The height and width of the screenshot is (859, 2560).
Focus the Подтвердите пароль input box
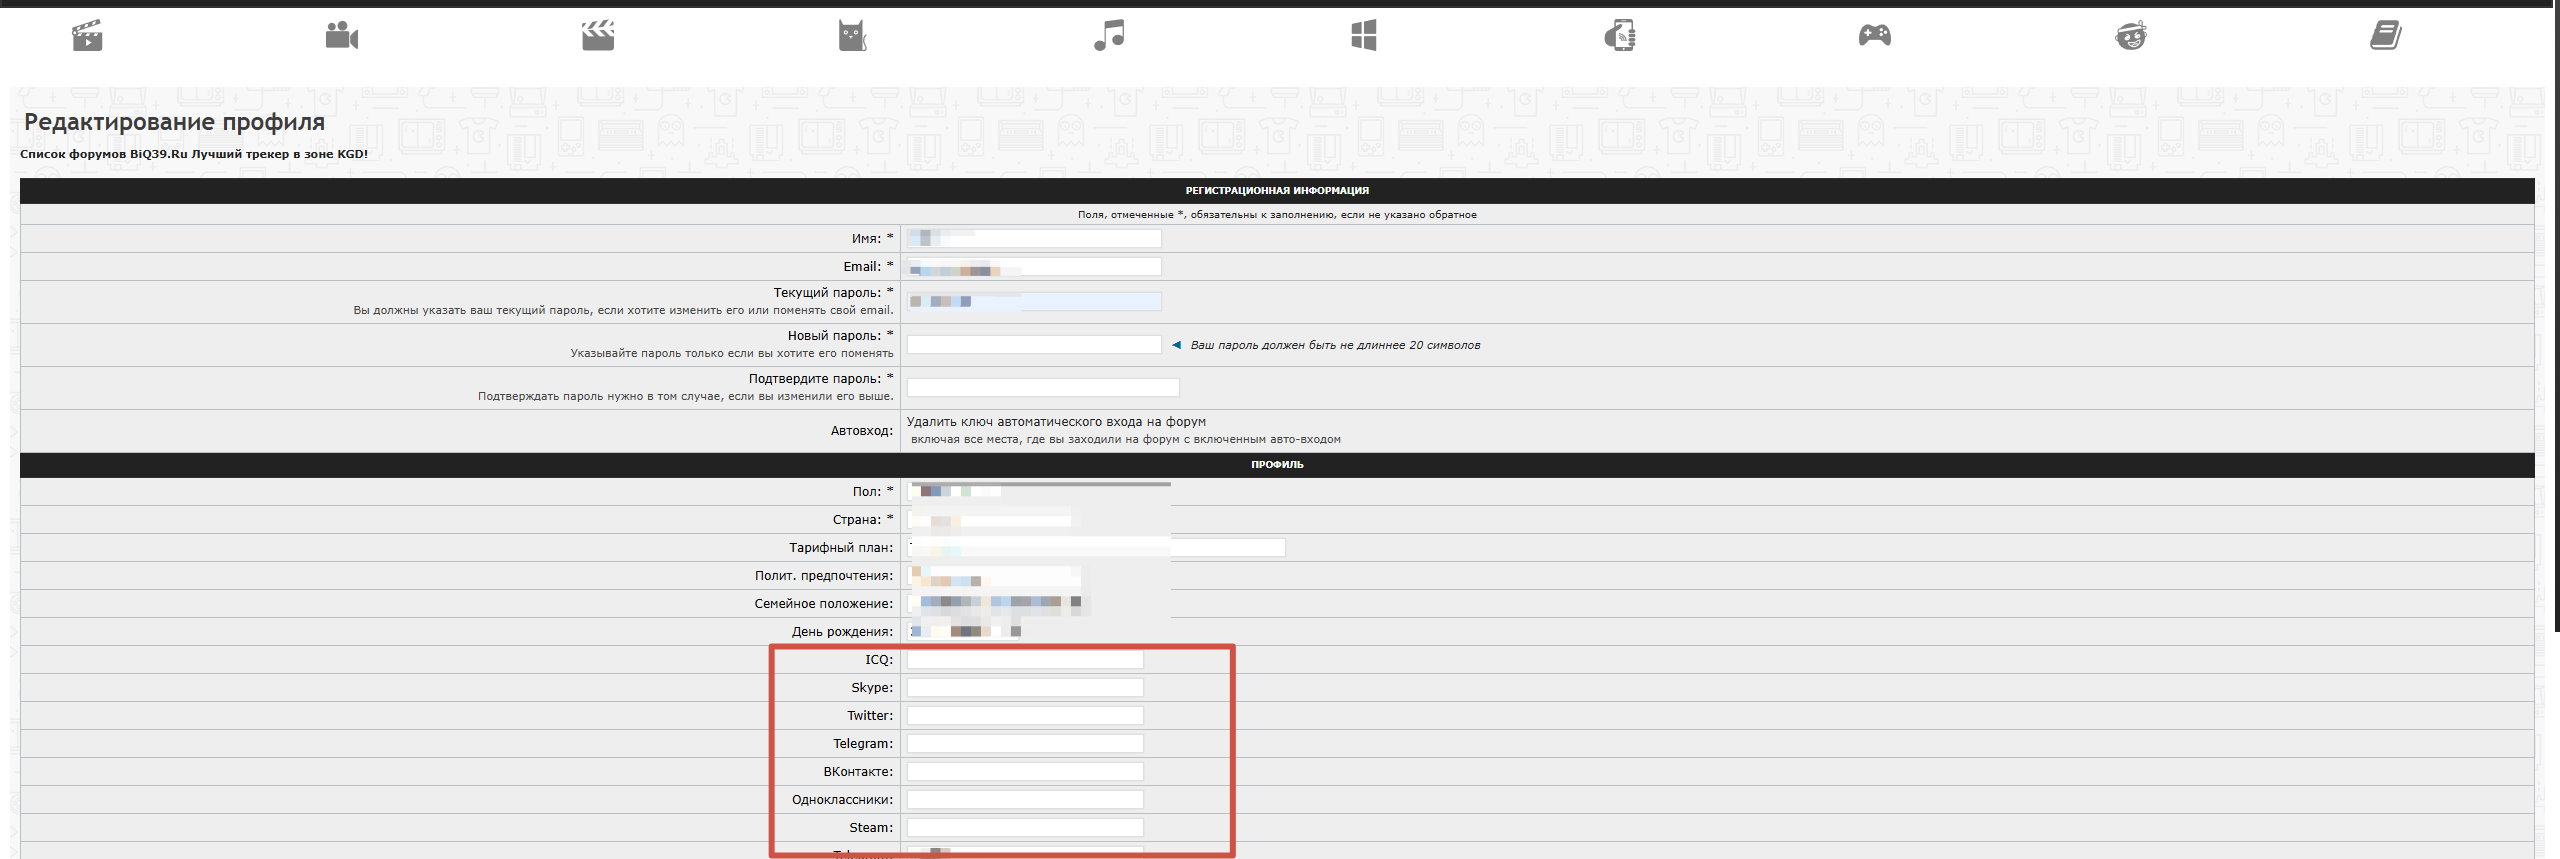pyautogui.click(x=1043, y=388)
